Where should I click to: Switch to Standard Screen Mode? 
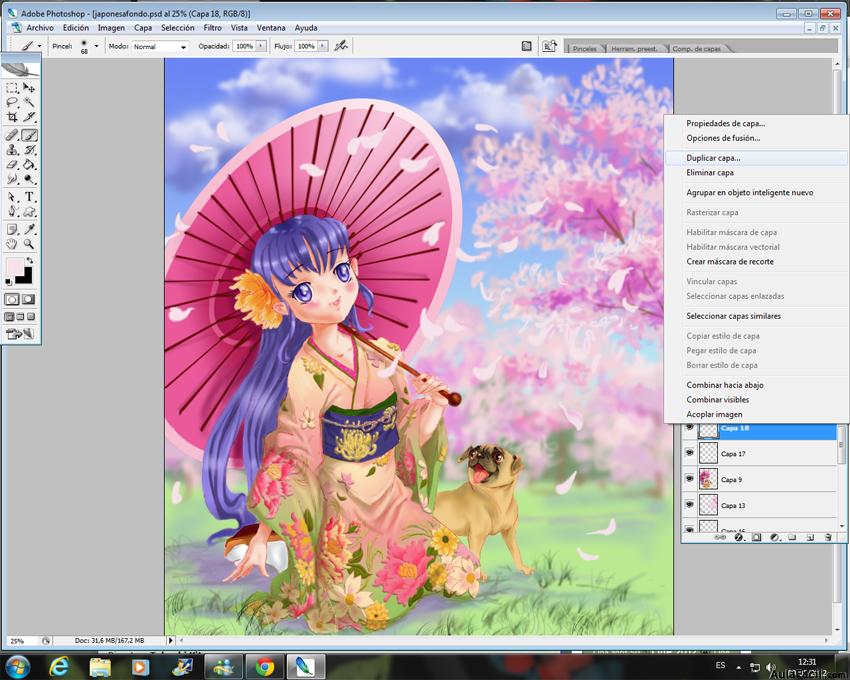point(9,317)
